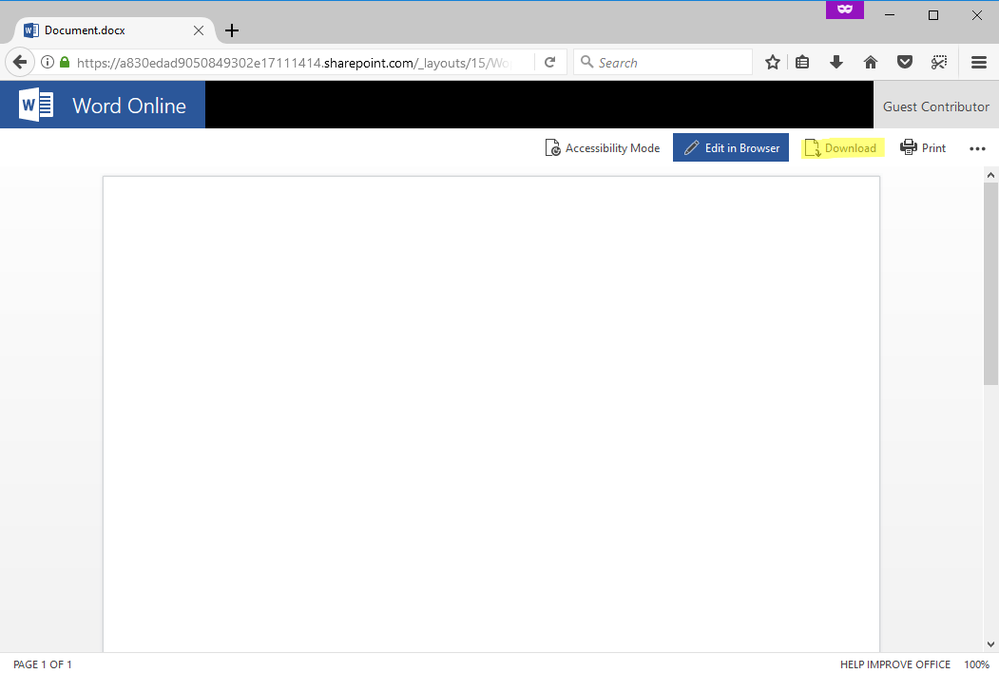This screenshot has height=674, width=999.
Task: Click the purple private browsing mask icon
Action: (x=845, y=10)
